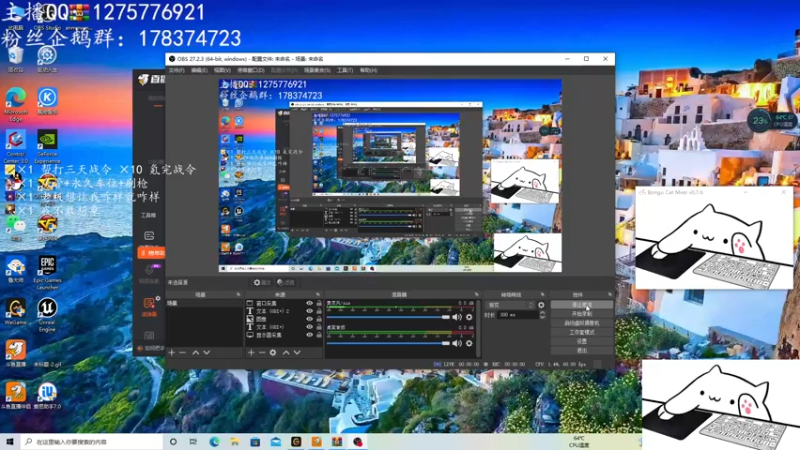This screenshot has width=800, height=450.
Task: Open File Explorer from the taskbar
Action: tap(235, 441)
